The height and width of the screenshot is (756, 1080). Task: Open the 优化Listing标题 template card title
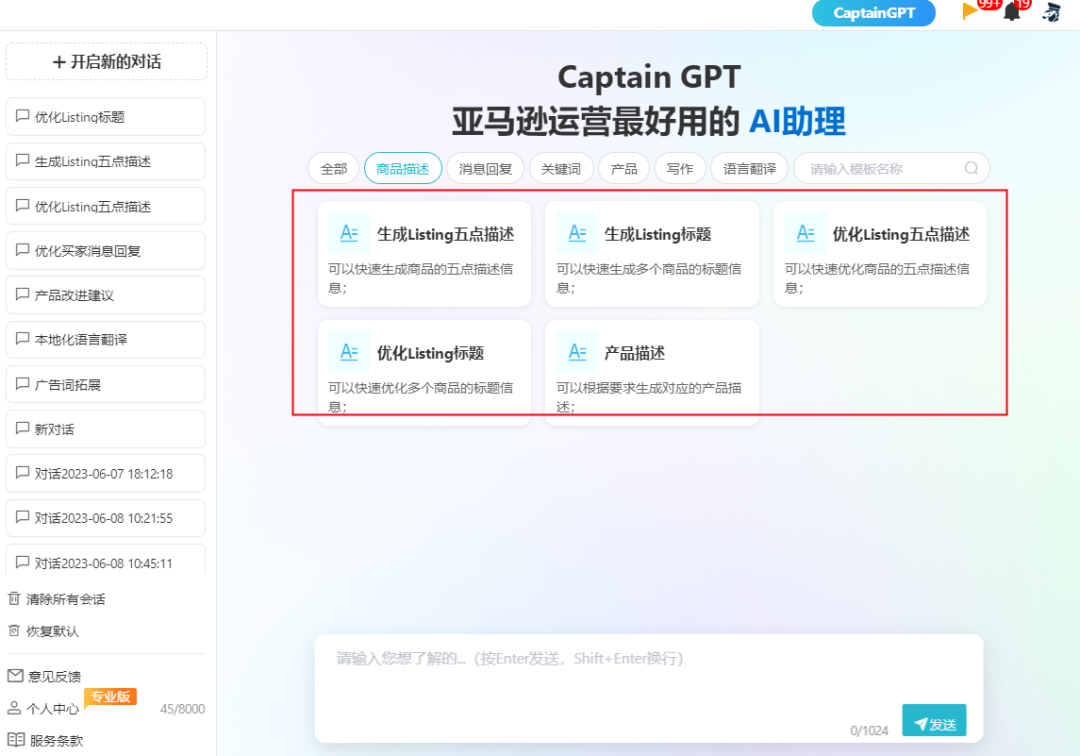click(430, 353)
